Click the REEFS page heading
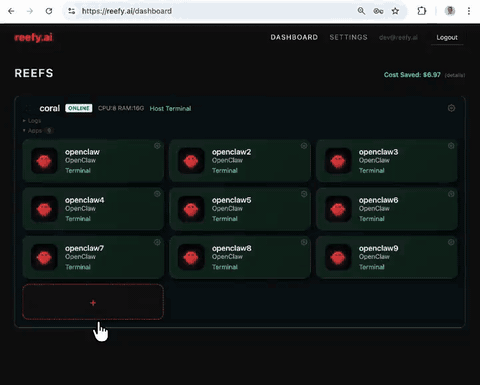This screenshot has width=480, height=385. 34,73
